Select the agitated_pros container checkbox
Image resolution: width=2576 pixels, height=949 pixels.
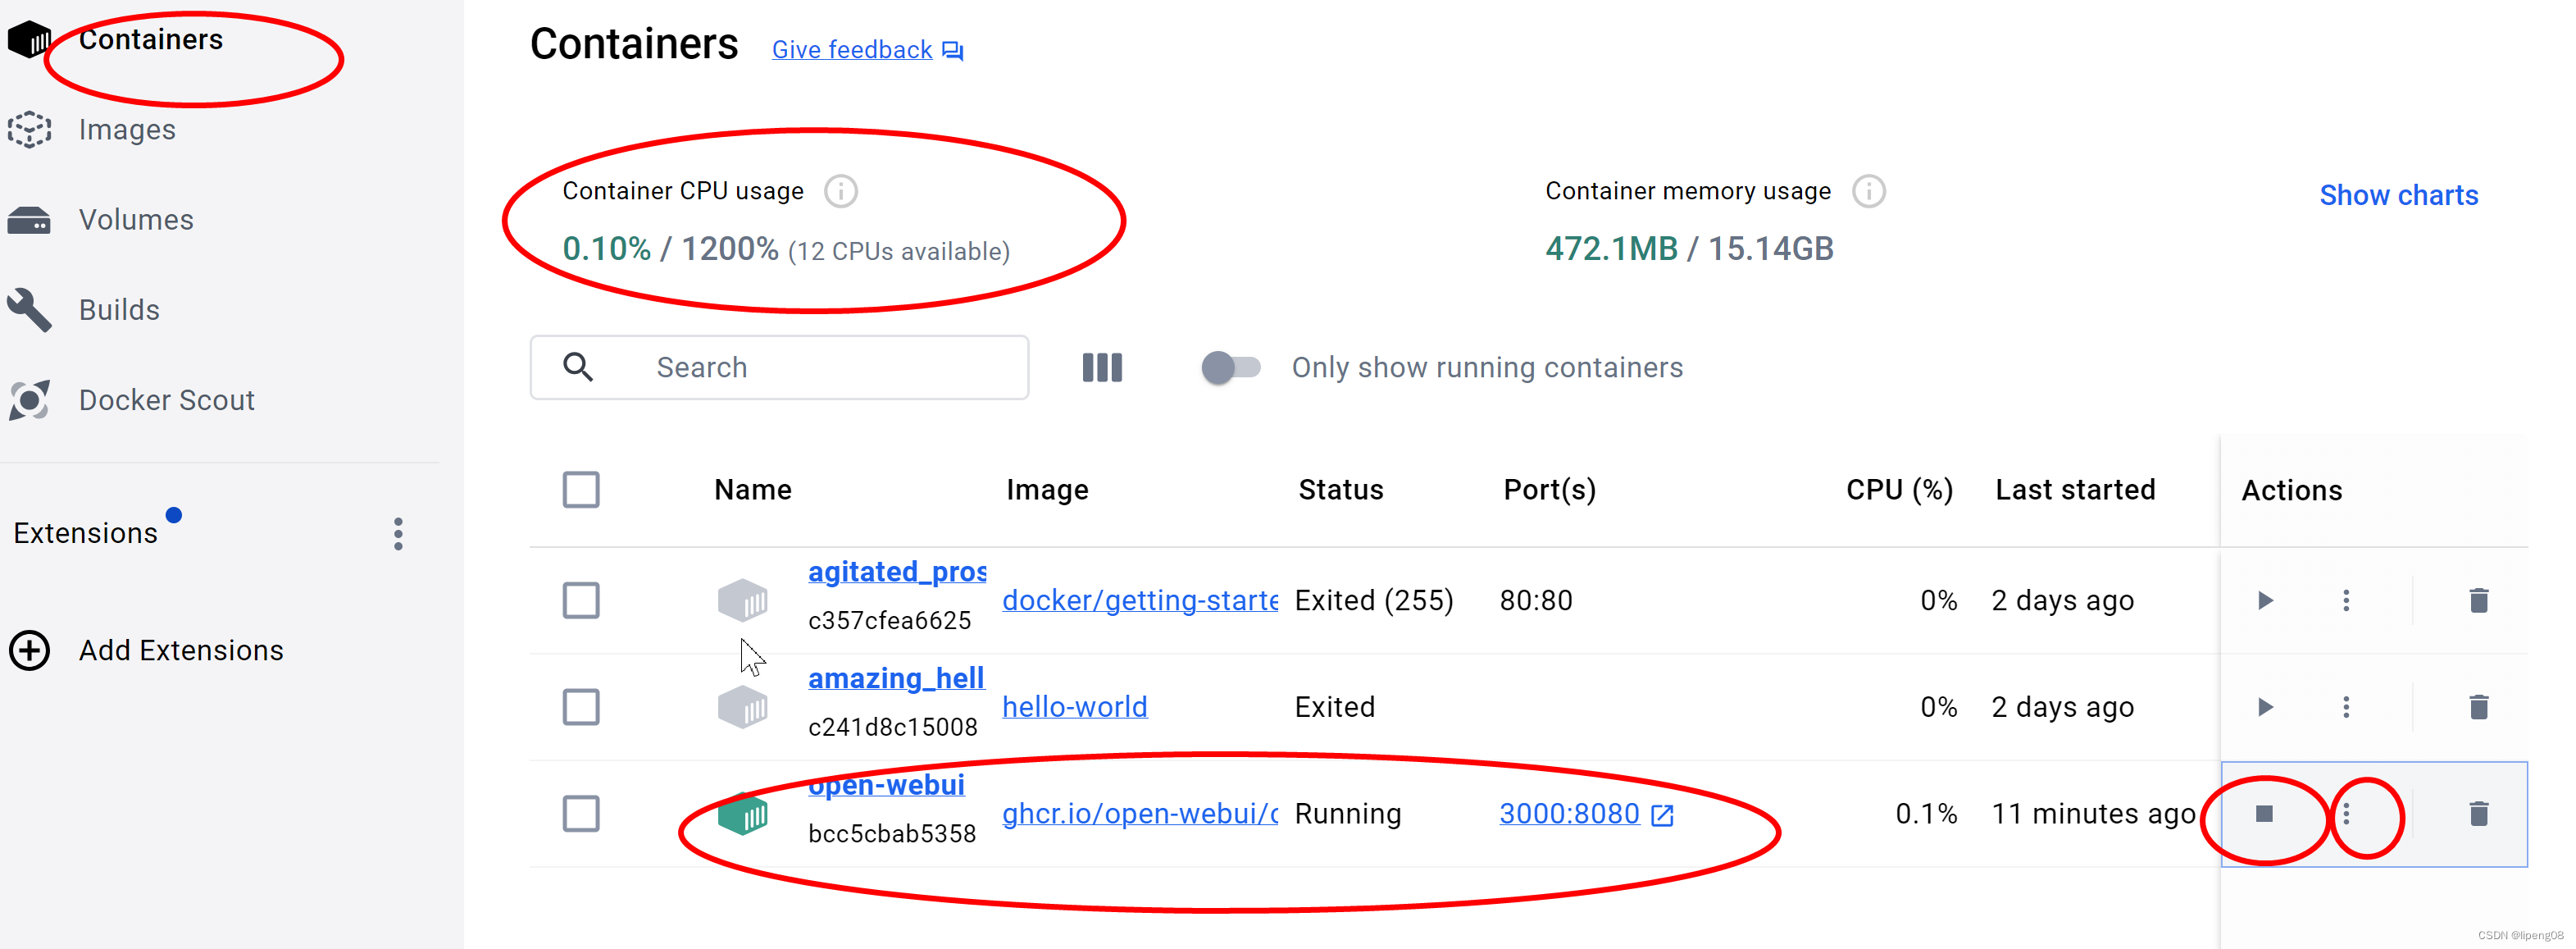click(x=581, y=601)
